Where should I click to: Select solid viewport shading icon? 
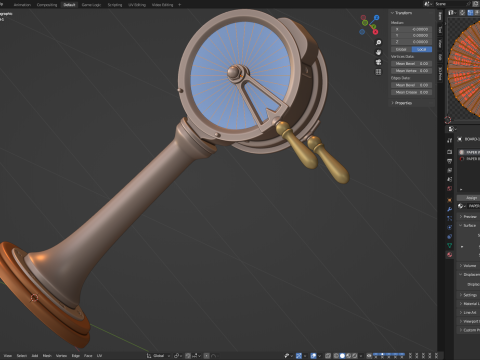tap(342, 356)
